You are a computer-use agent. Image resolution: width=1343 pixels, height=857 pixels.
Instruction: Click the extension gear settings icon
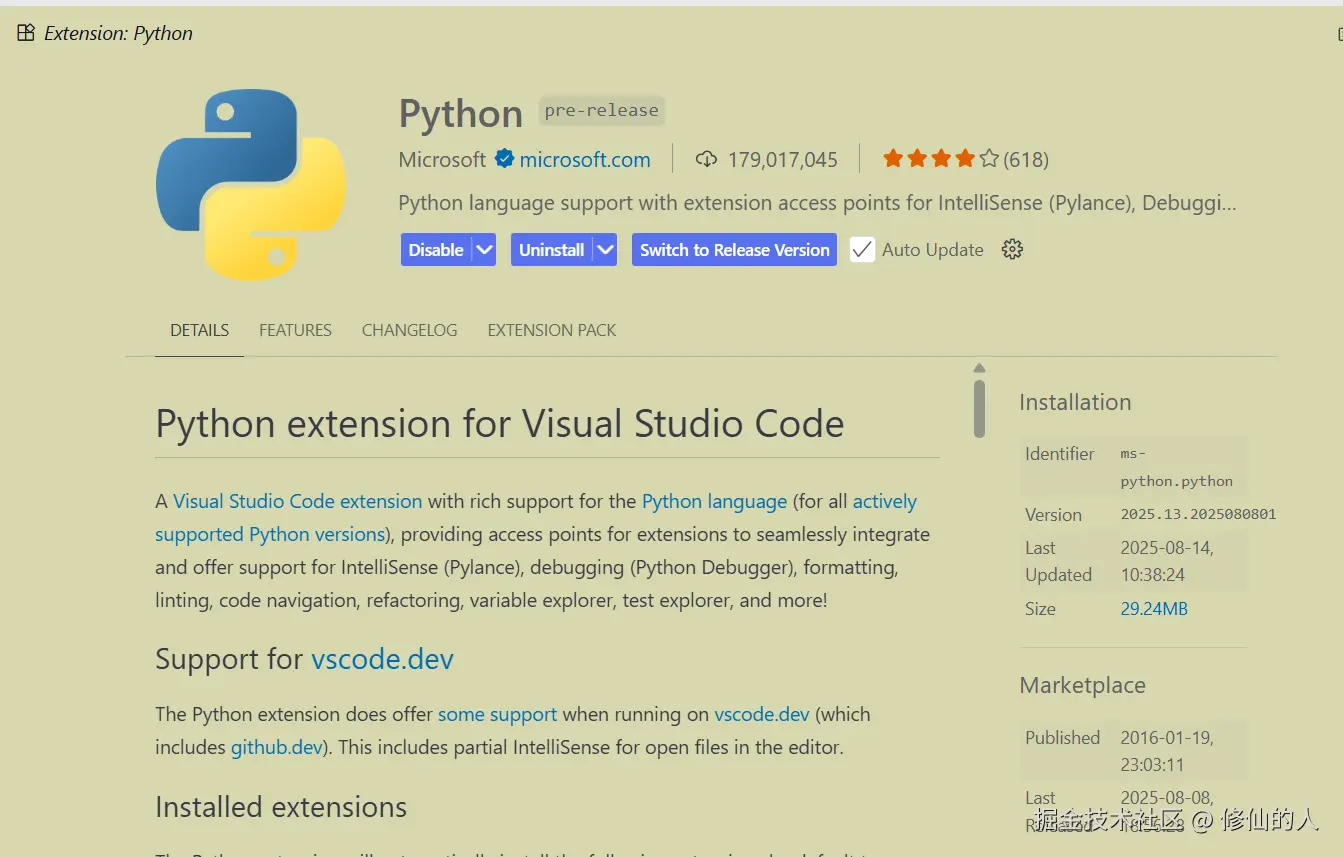pos(1012,250)
